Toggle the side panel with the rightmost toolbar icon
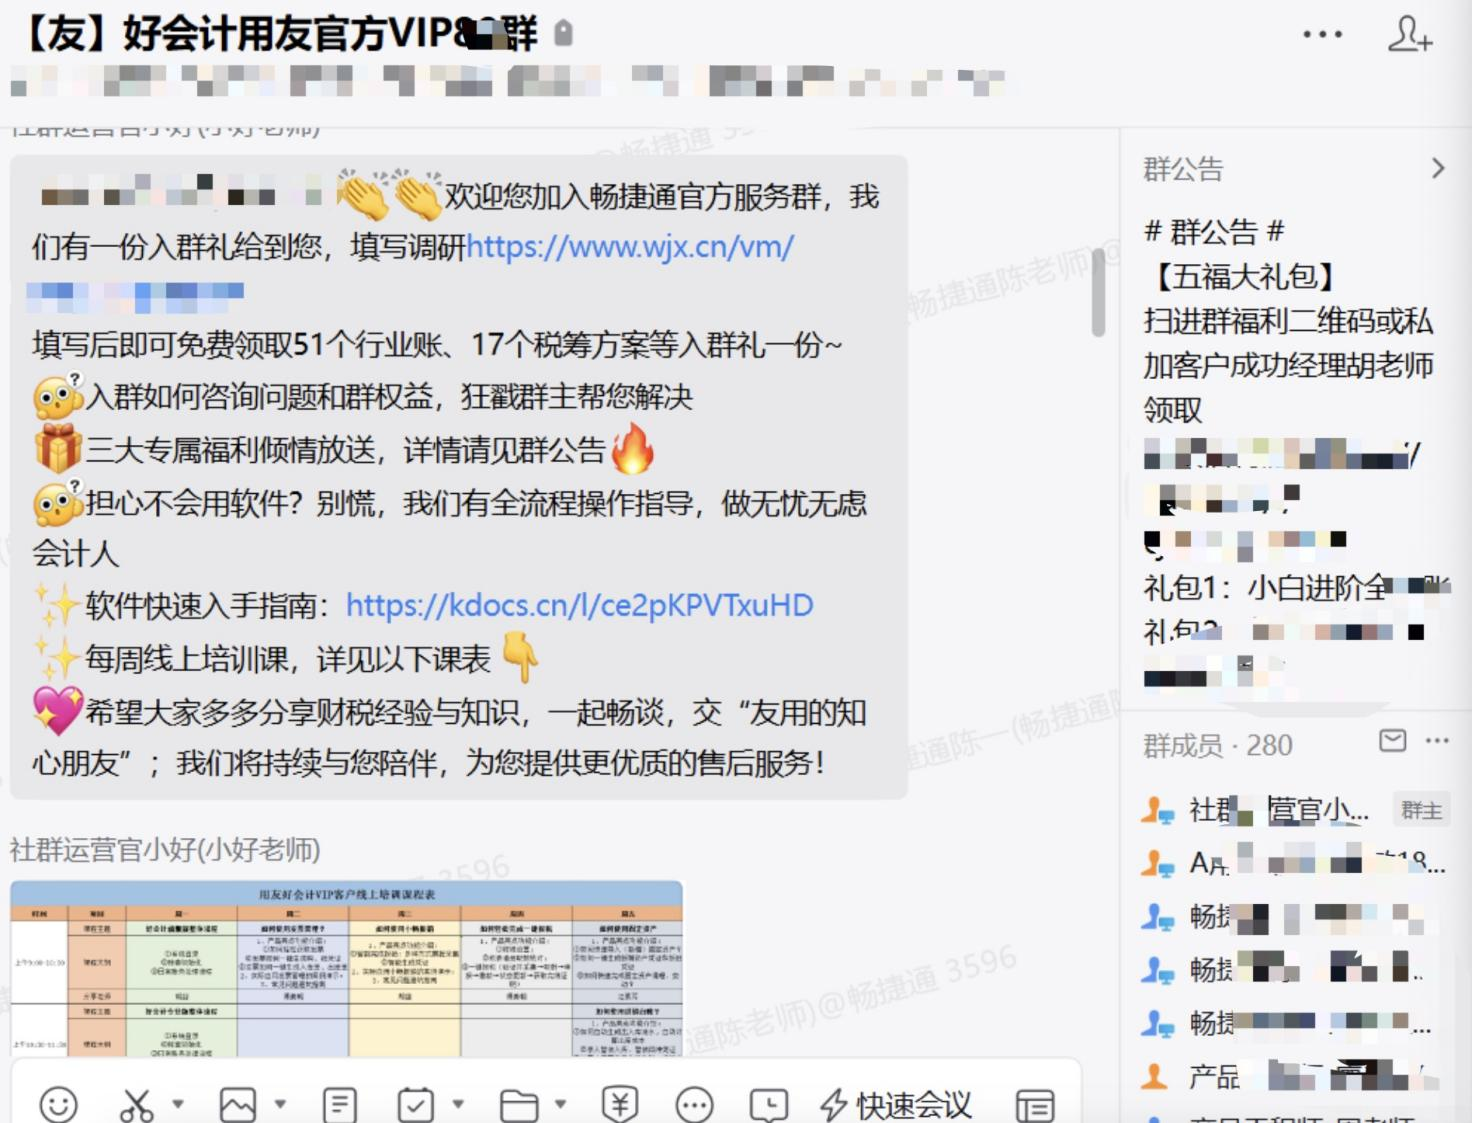1472x1123 pixels. coord(1035,1104)
